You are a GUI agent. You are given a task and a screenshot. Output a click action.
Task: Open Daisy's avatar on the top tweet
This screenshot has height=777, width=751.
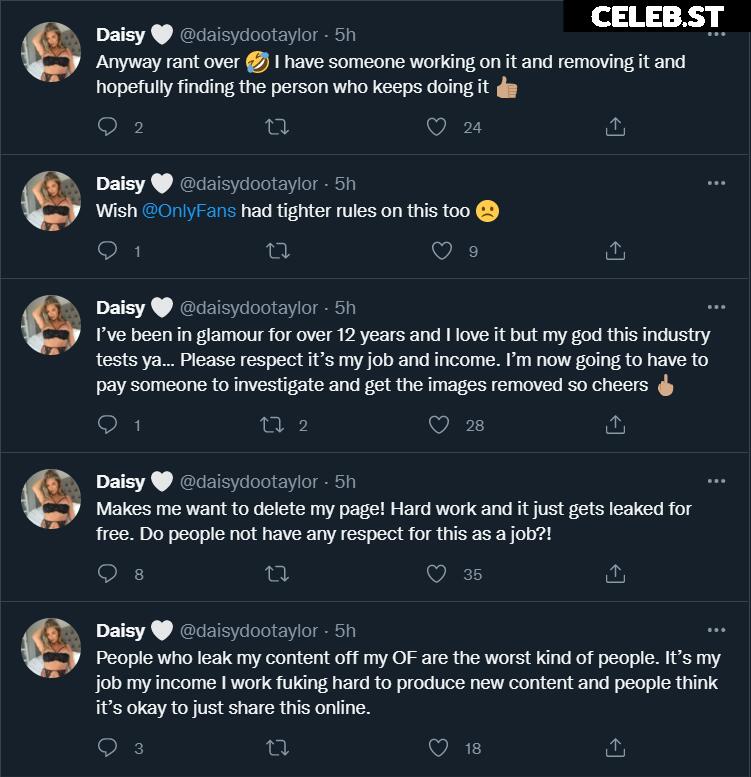click(x=51, y=52)
